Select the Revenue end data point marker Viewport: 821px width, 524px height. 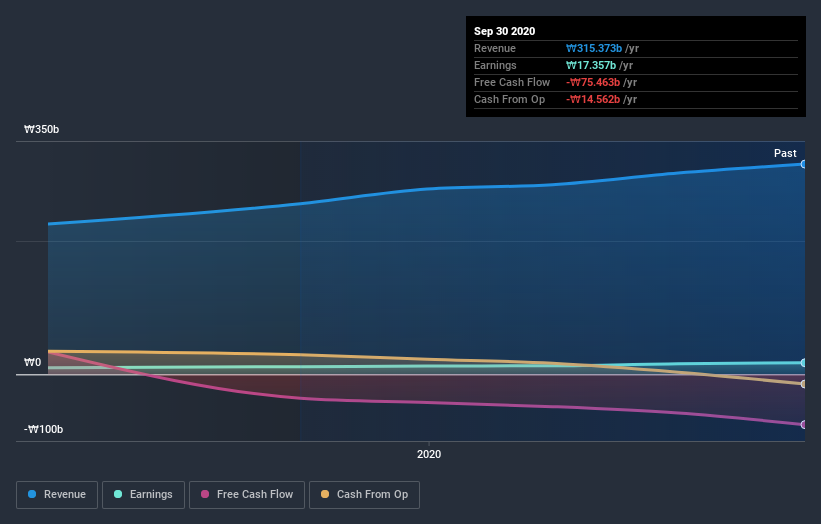click(x=803, y=164)
